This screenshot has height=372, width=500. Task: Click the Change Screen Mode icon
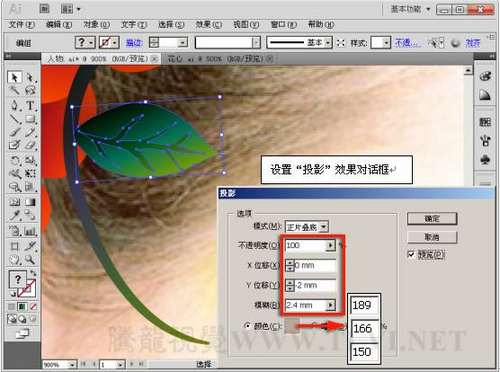coord(22,334)
